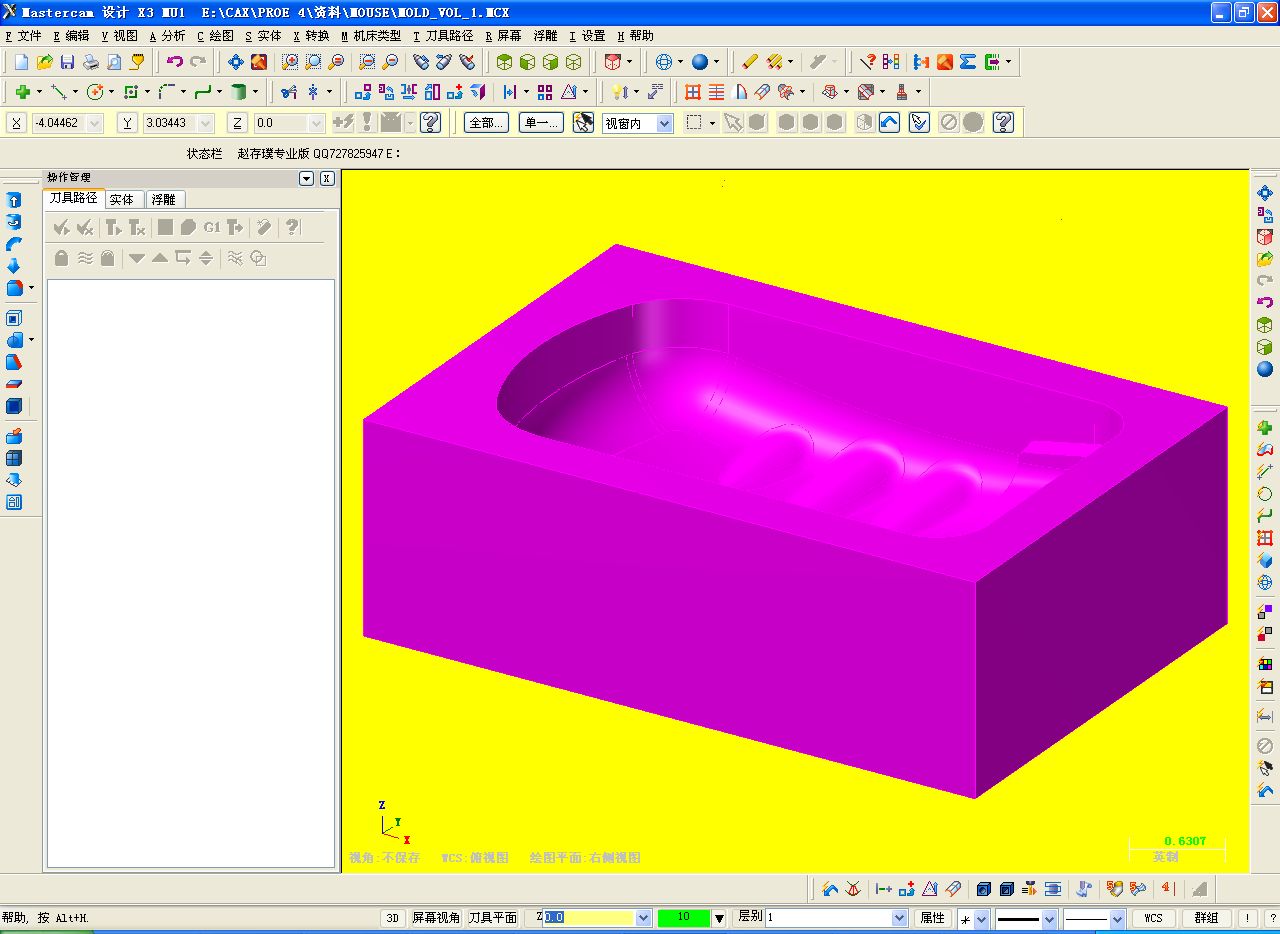Open the Z depth dropdown in status bar
This screenshot has height=934, width=1280.
pos(644,918)
